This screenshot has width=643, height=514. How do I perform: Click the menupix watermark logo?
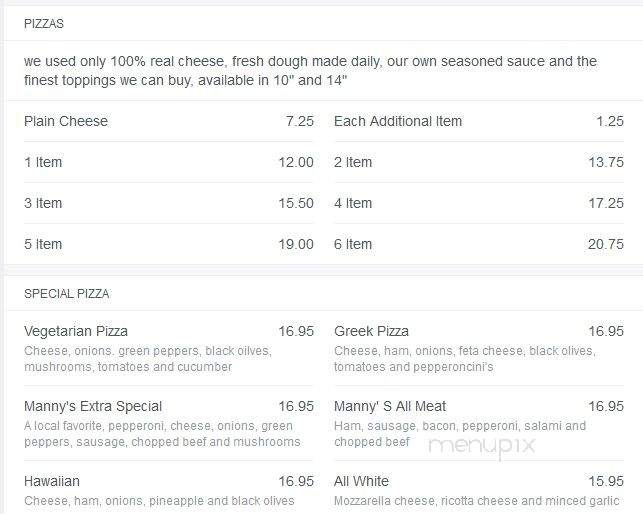[x=482, y=446]
